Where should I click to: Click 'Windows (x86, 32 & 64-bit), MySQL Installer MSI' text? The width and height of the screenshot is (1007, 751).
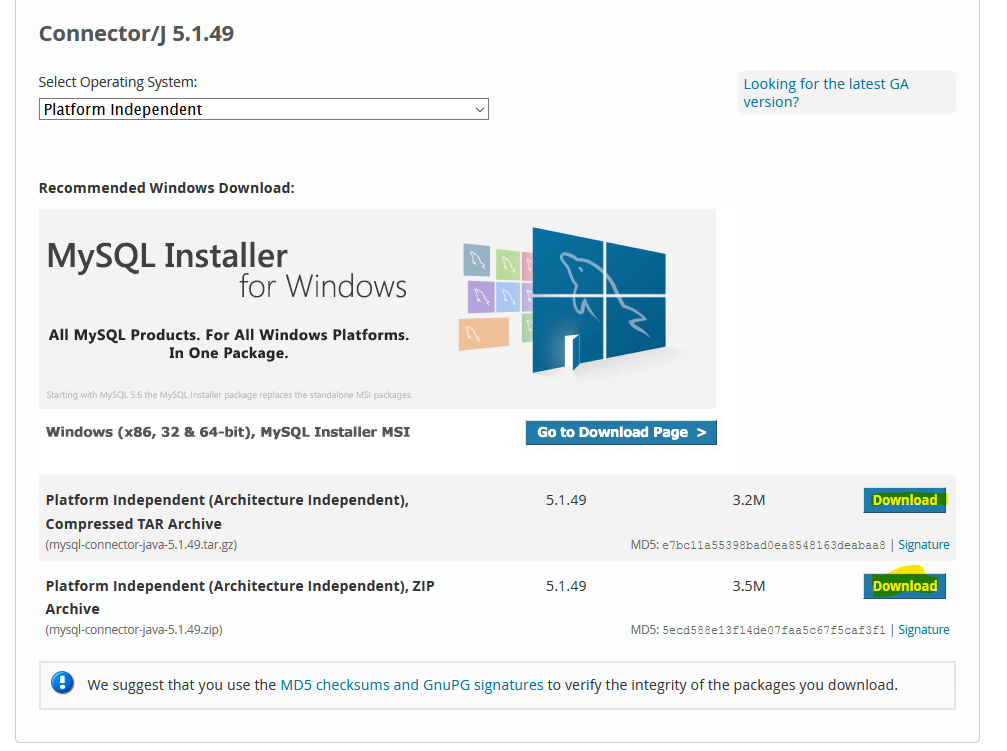228,432
